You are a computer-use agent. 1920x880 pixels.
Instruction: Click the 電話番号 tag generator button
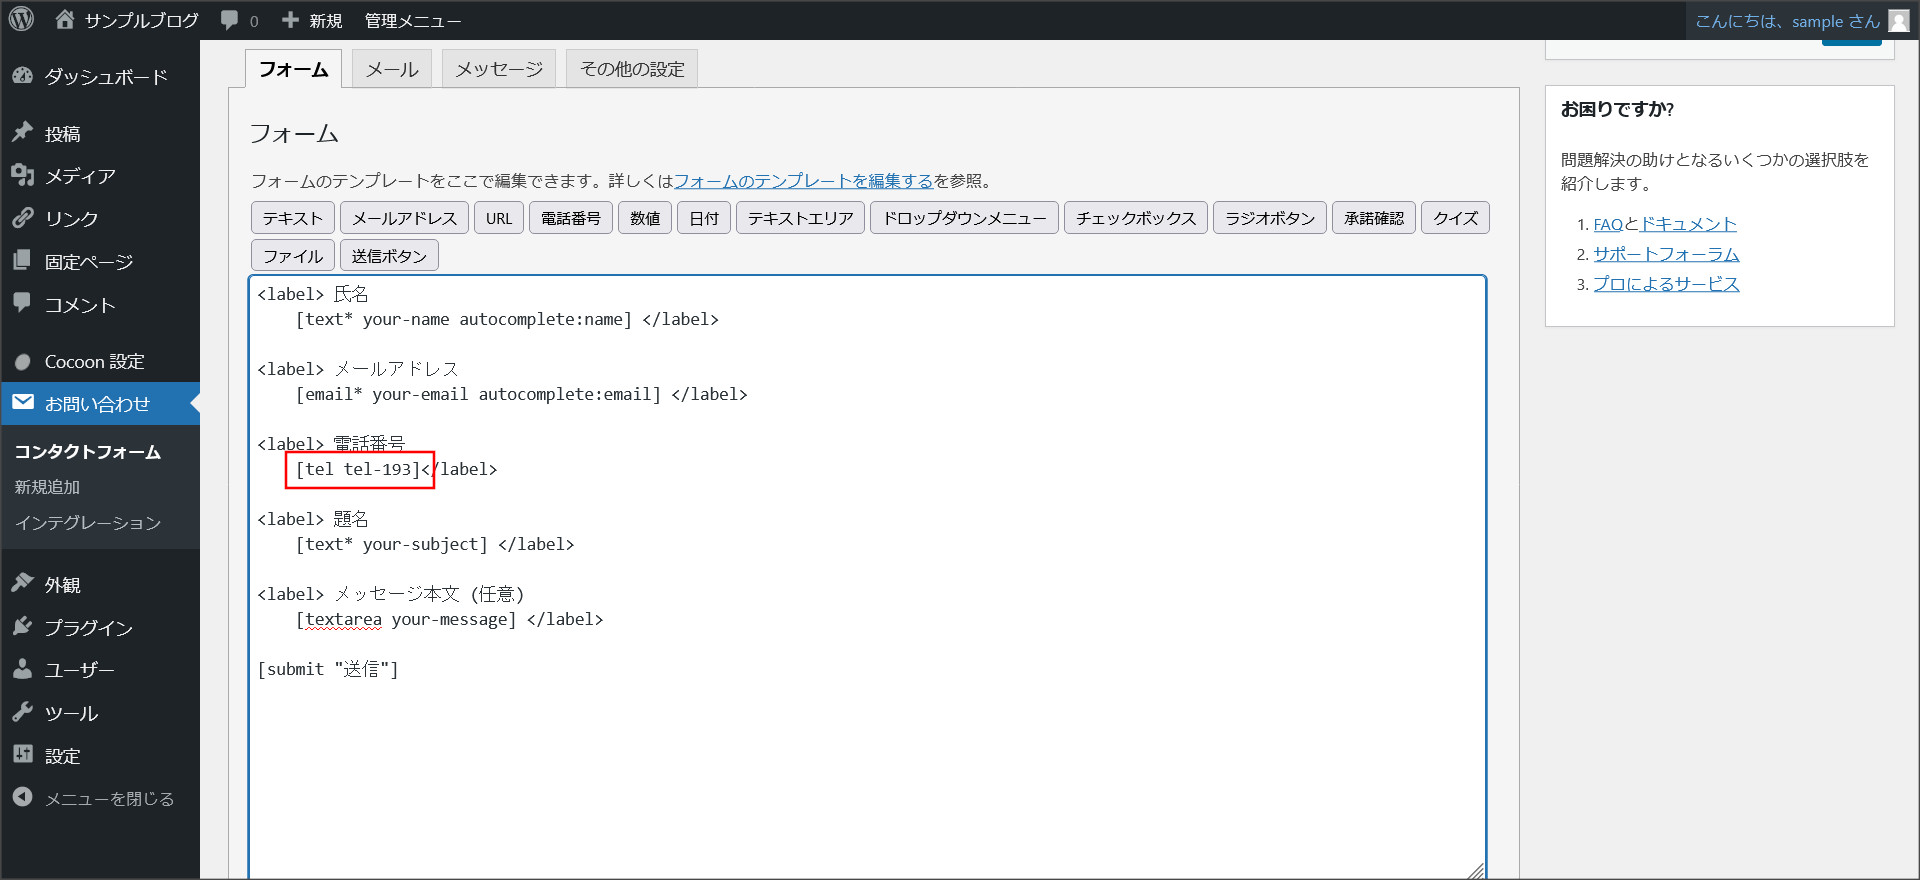tap(570, 218)
